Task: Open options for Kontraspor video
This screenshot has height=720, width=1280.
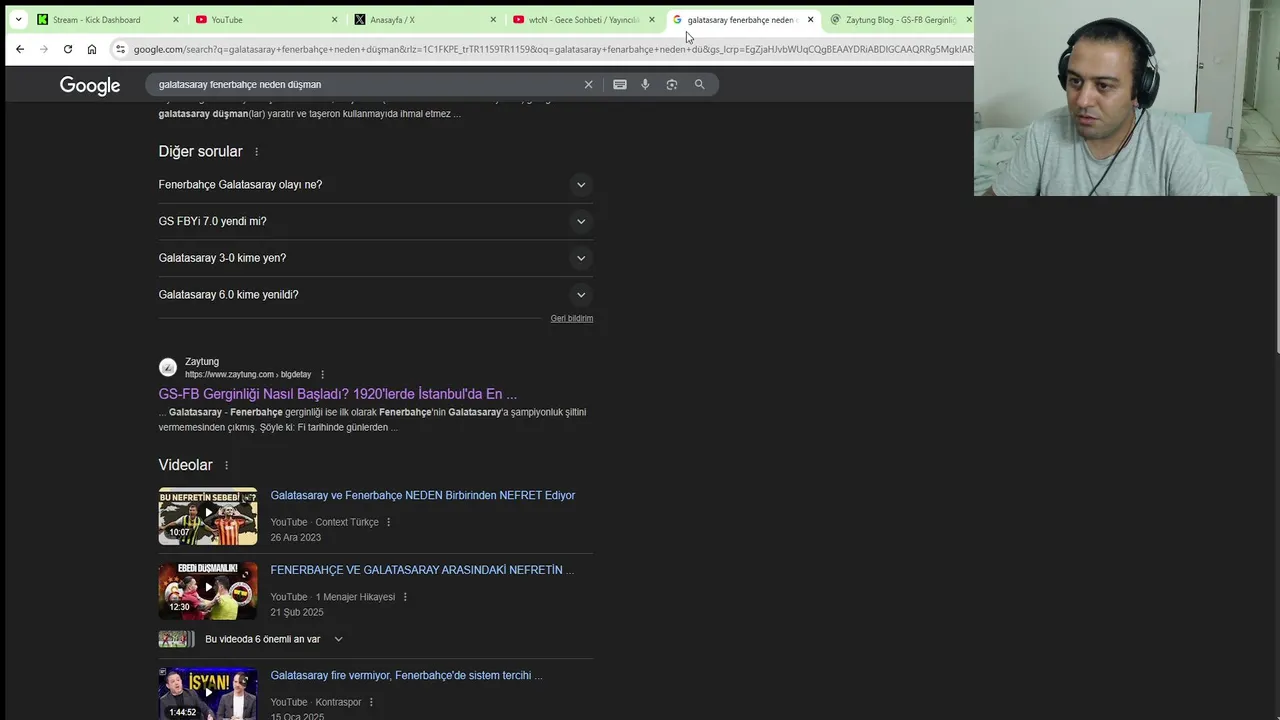Action: pyautogui.click(x=371, y=702)
